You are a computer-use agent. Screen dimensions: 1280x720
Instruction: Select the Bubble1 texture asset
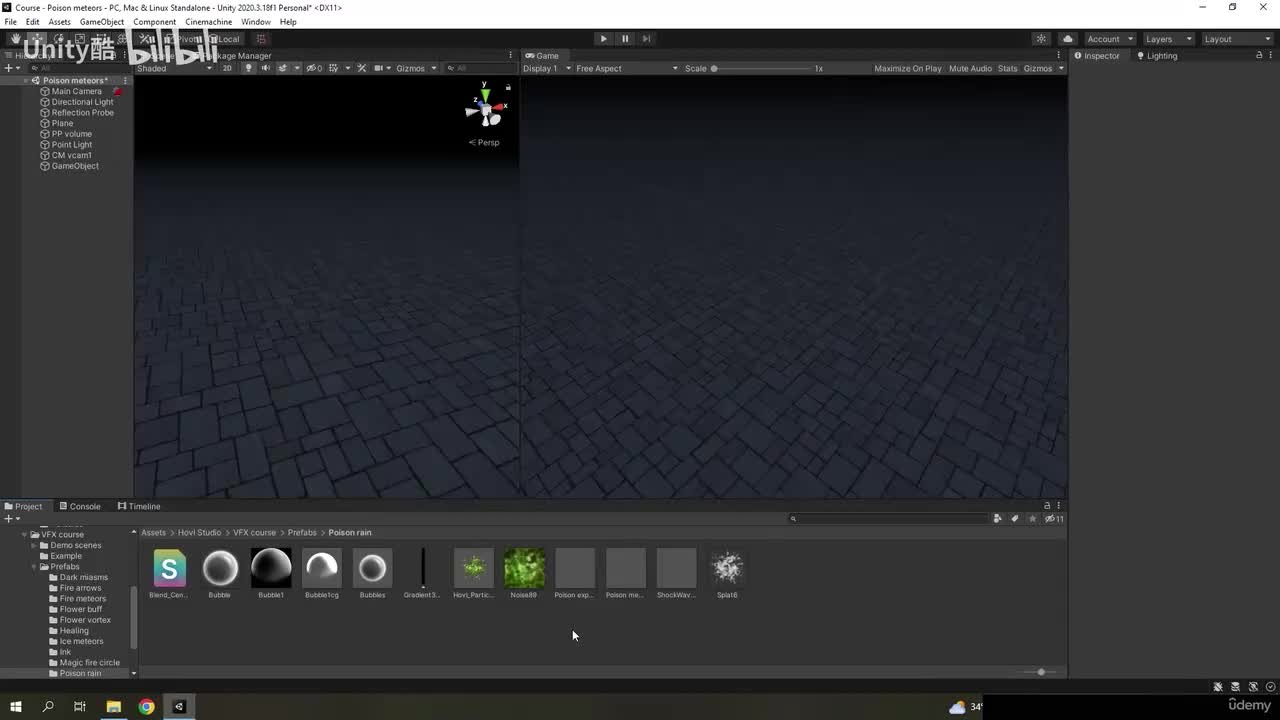271,573
